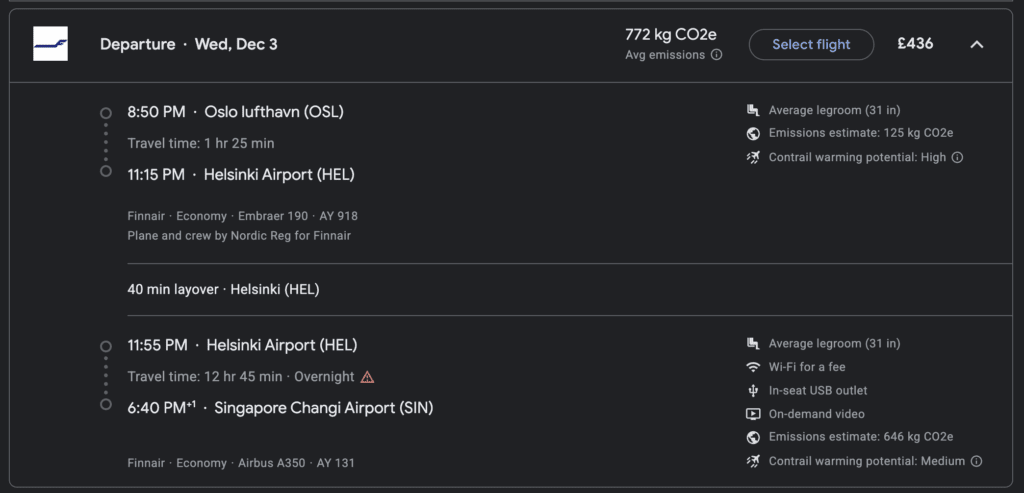The image size is (1024, 493).
Task: Click the Avg emissions info icon
Action: 716,55
